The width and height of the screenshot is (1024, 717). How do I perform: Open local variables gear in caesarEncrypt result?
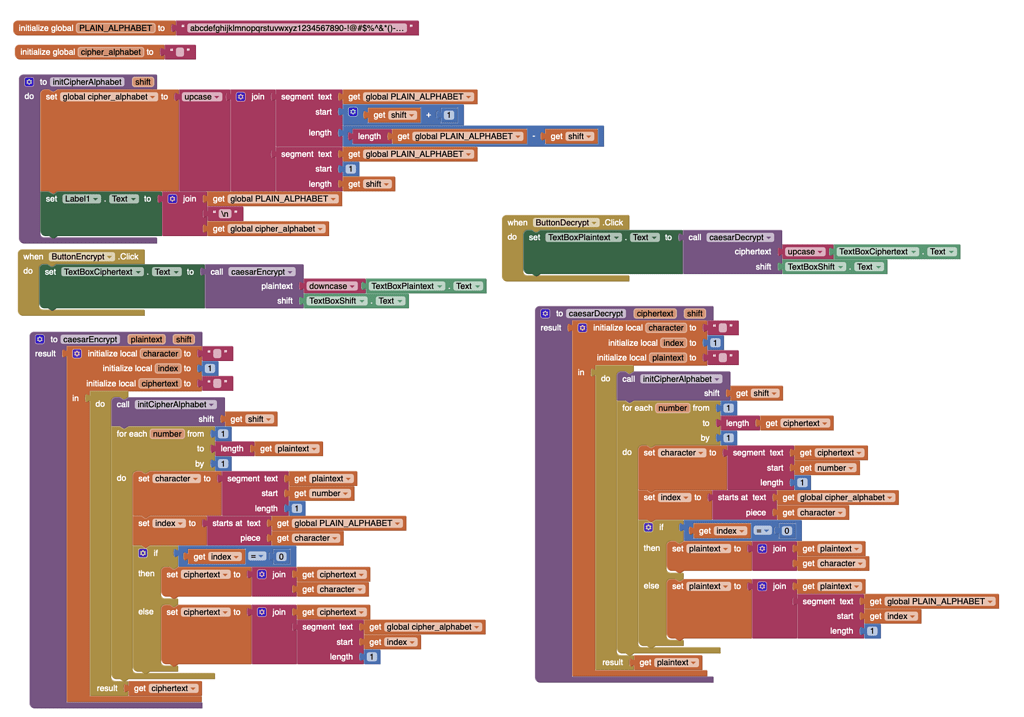pyautogui.click(x=76, y=354)
